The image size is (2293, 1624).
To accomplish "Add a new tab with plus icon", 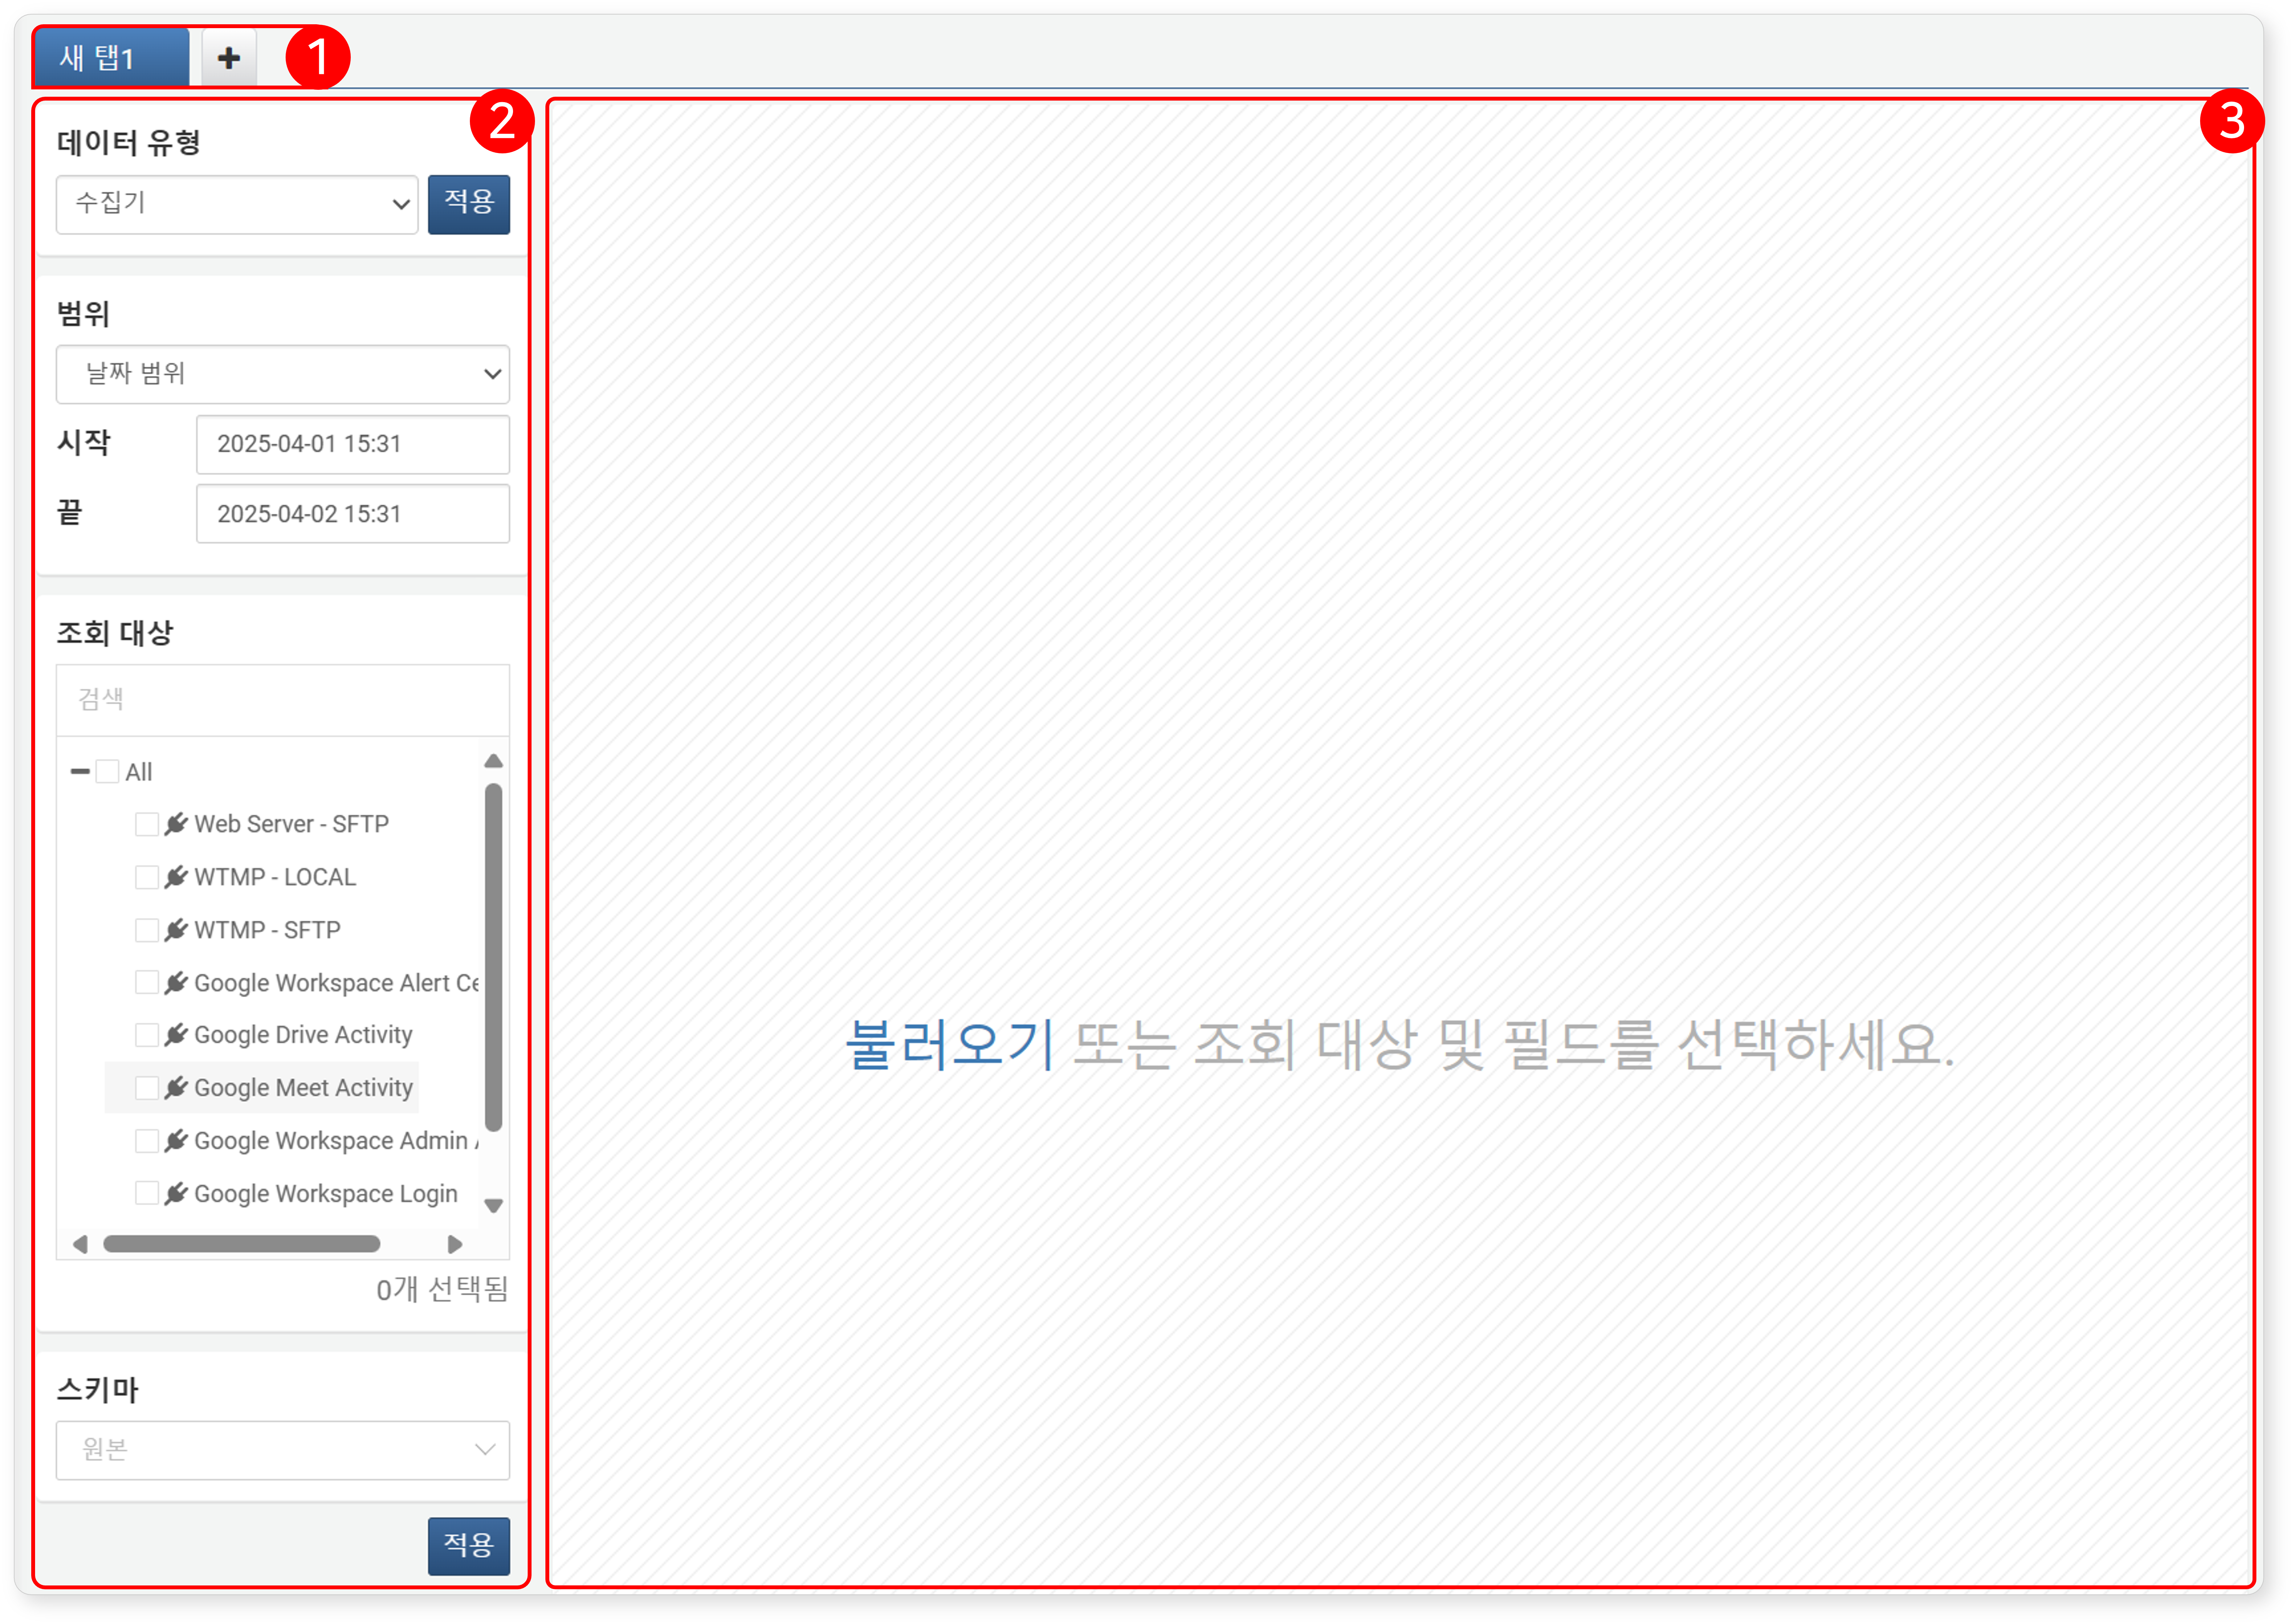I will pos(229,58).
